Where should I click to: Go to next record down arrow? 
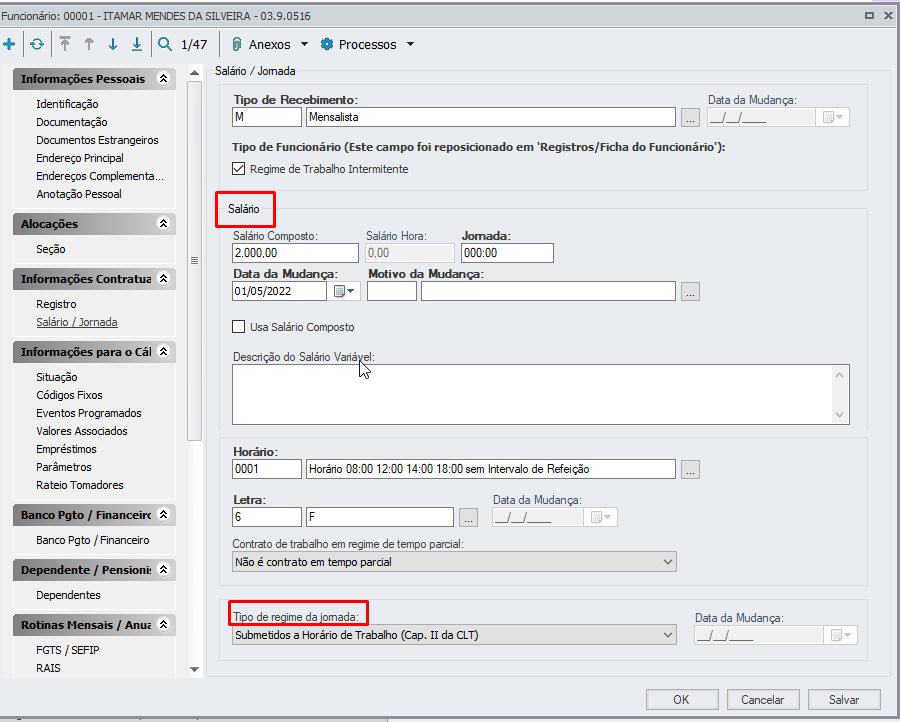coord(113,44)
